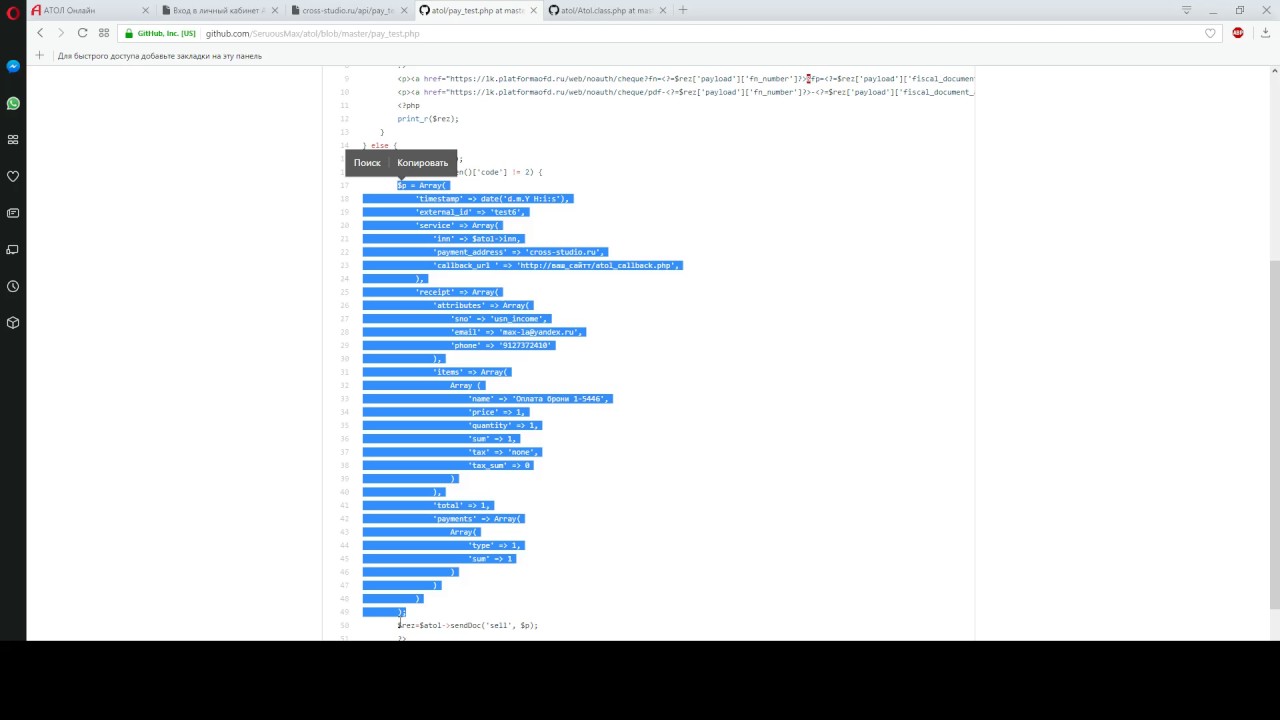This screenshot has height=720, width=1280.
Task: Close the Вход в личный кабинет tab
Action: pos(274,10)
